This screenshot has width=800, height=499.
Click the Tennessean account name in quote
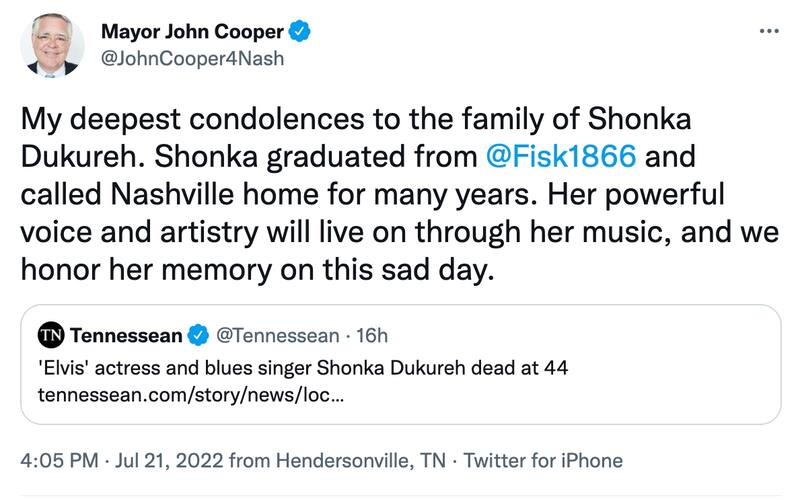click(125, 334)
